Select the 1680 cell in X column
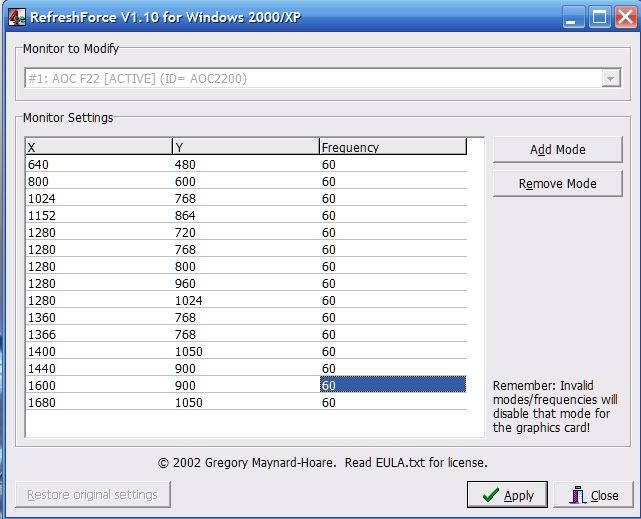Screen dimensions: 641x519 pyautogui.click(x=99, y=403)
